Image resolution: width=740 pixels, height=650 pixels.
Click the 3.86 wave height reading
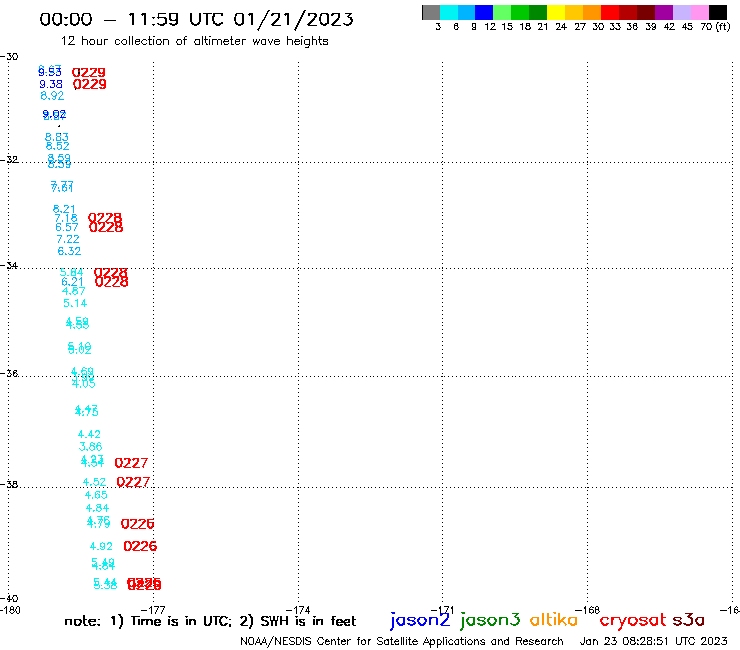click(x=90, y=447)
